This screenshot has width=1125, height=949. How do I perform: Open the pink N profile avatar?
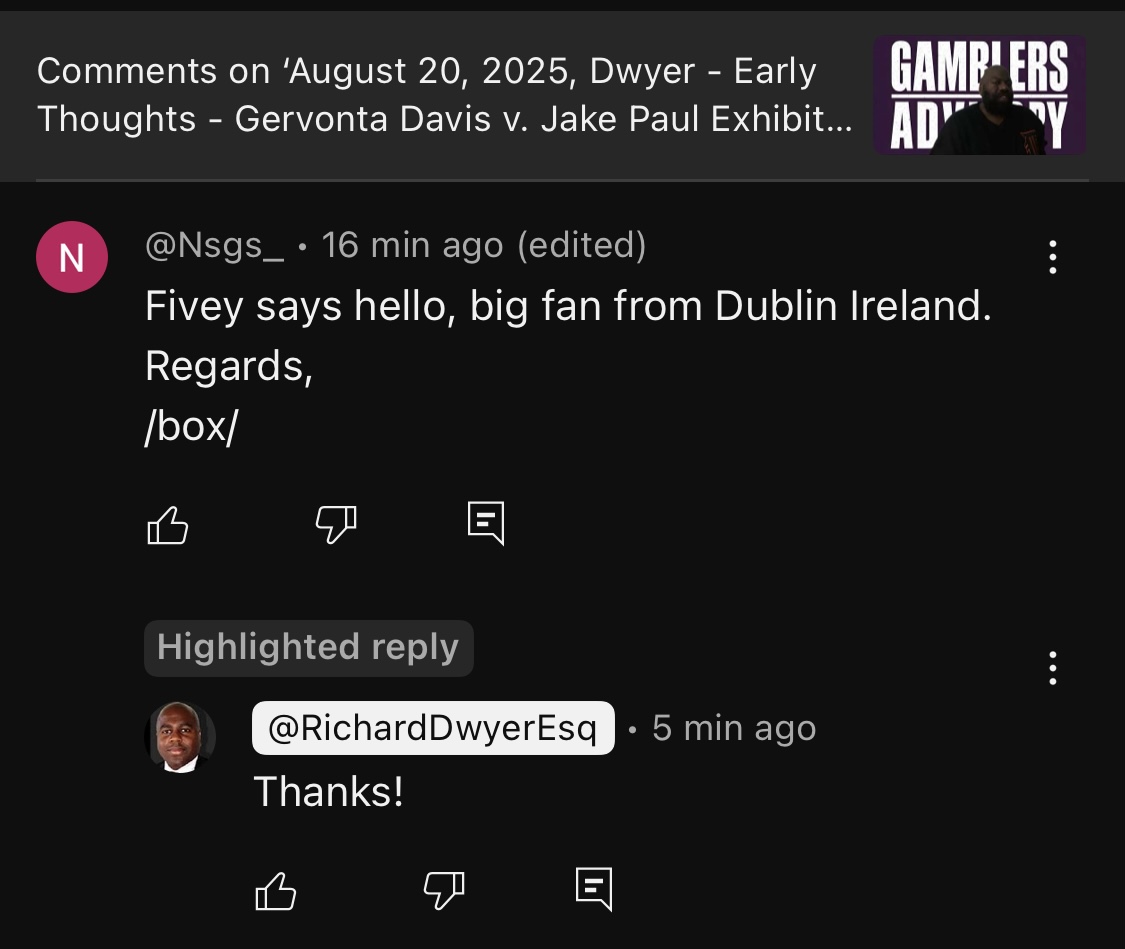point(72,257)
